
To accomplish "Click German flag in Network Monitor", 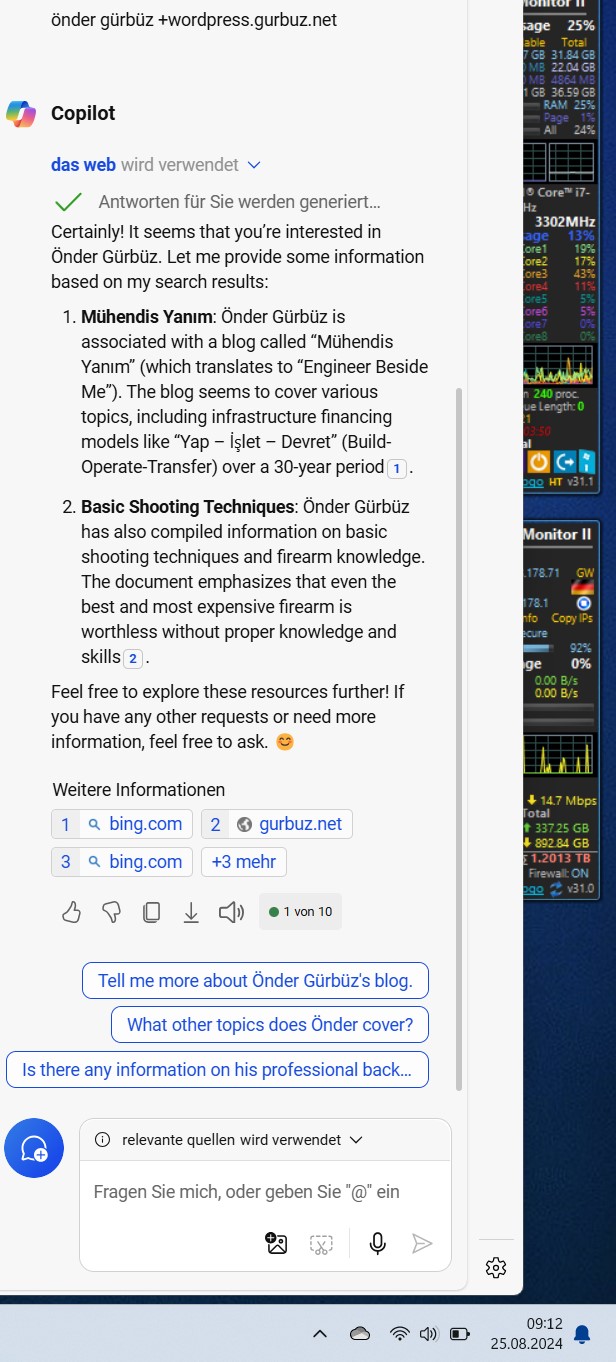I will point(584,586).
